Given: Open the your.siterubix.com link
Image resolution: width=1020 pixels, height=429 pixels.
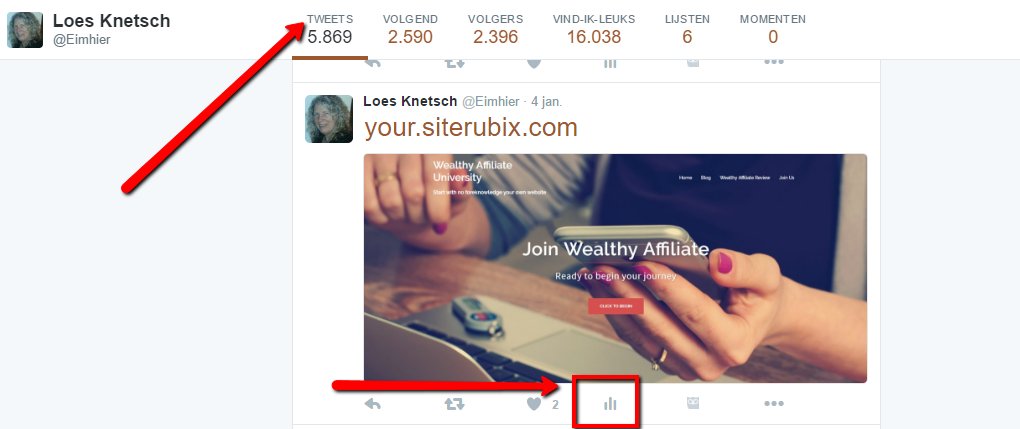Looking at the screenshot, I should click(471, 128).
